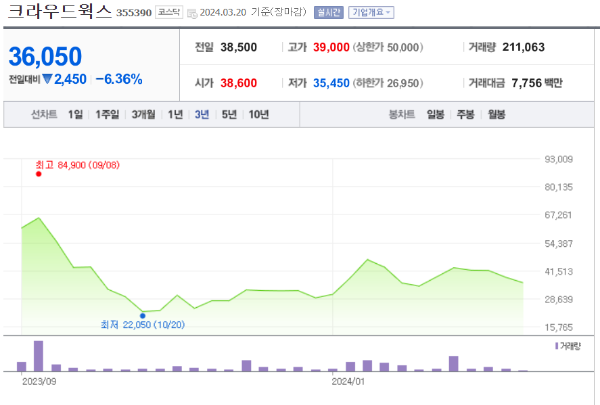Viewport: 600px width, 405px height.
Task: Click the stock code 355390
Action: tap(134, 13)
